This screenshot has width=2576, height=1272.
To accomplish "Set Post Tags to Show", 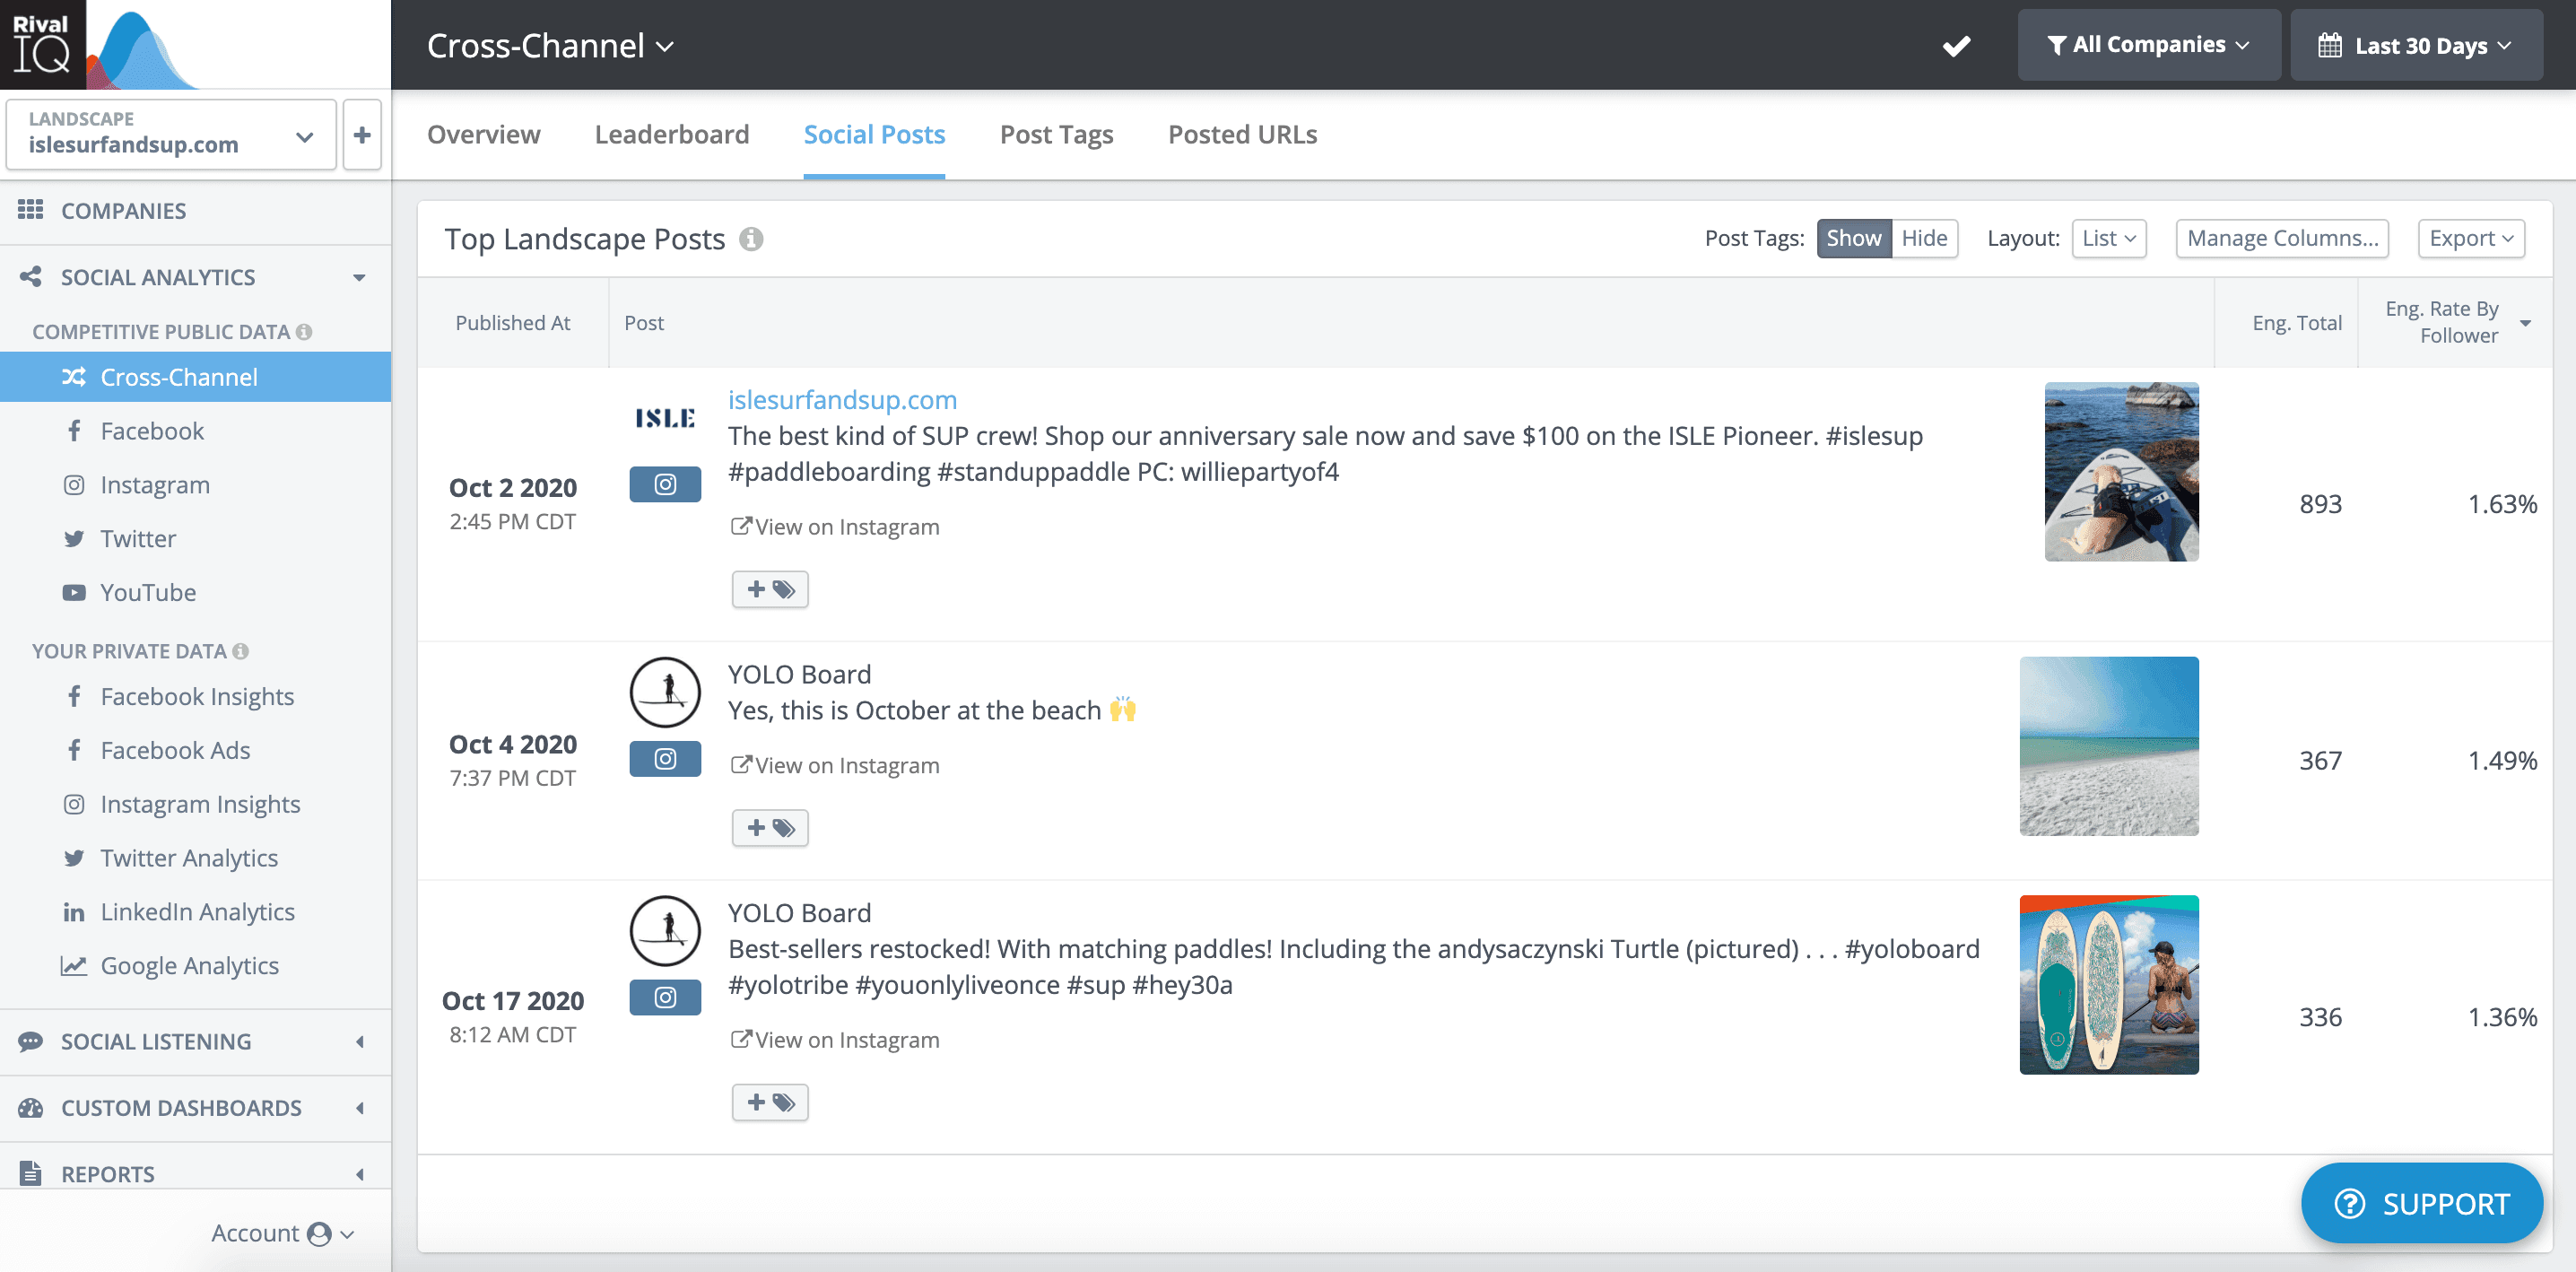I will [1853, 238].
